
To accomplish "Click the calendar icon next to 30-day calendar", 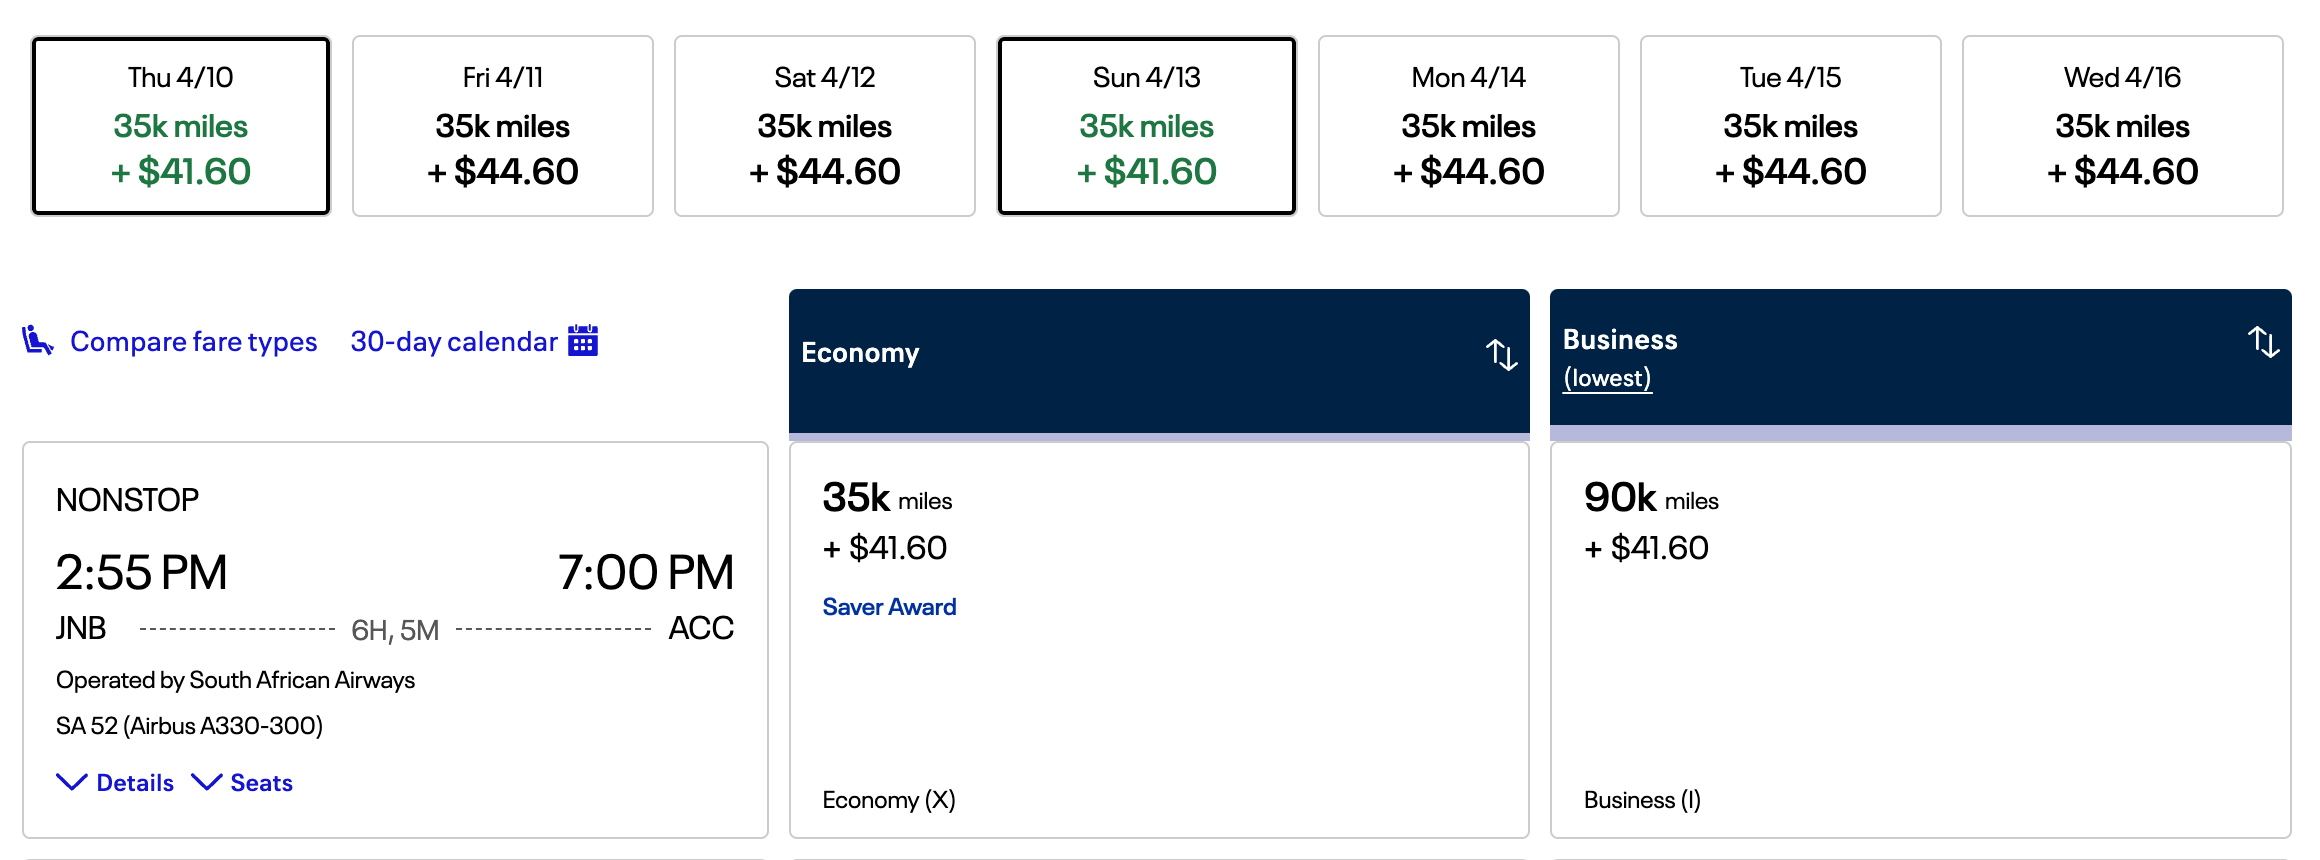I will [x=581, y=340].
